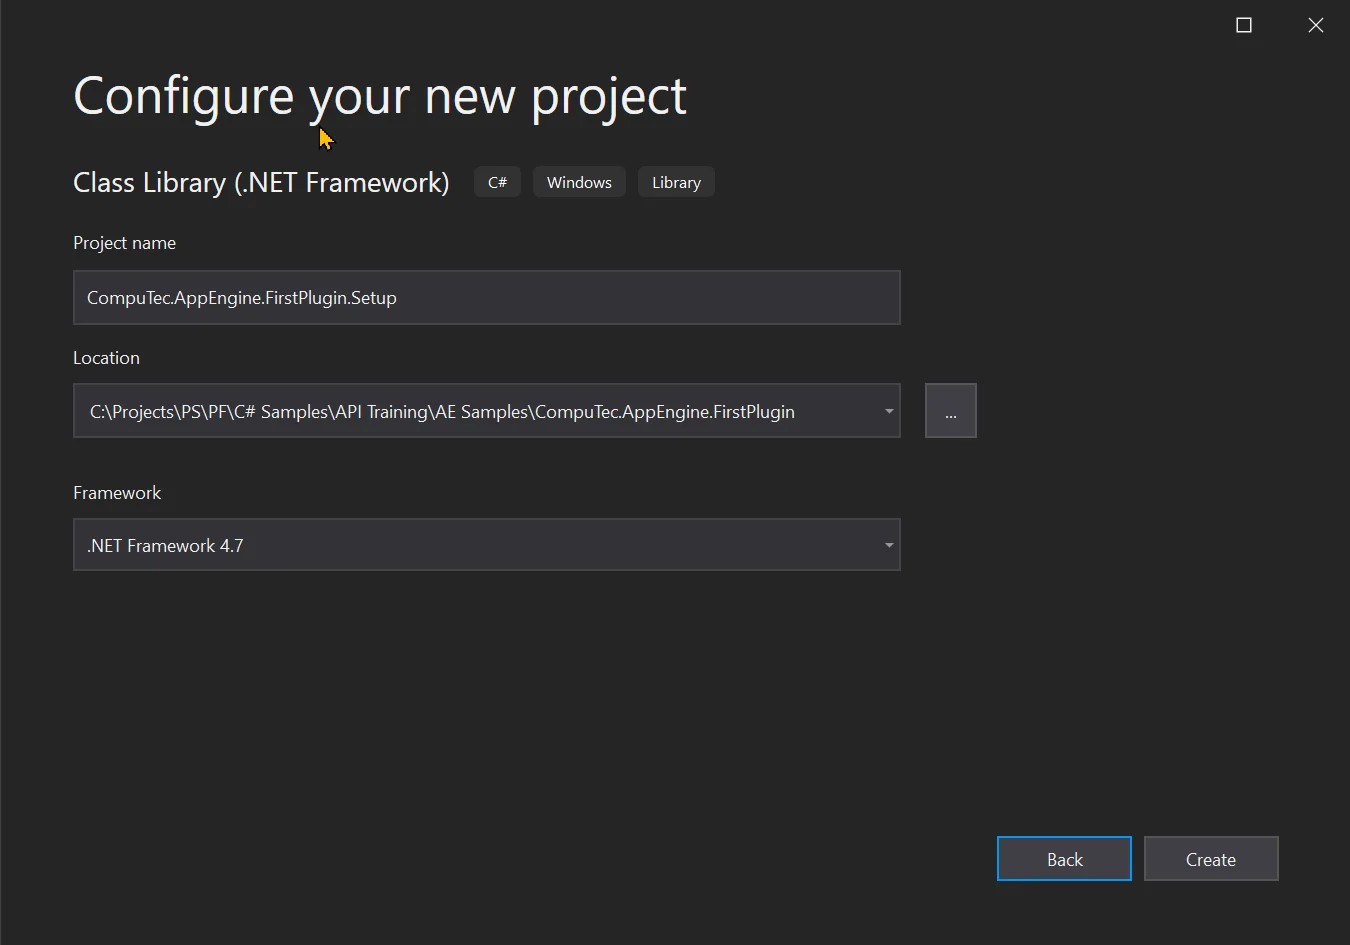The height and width of the screenshot is (945, 1350).
Task: Expand the Framework dropdown
Action: (x=487, y=544)
